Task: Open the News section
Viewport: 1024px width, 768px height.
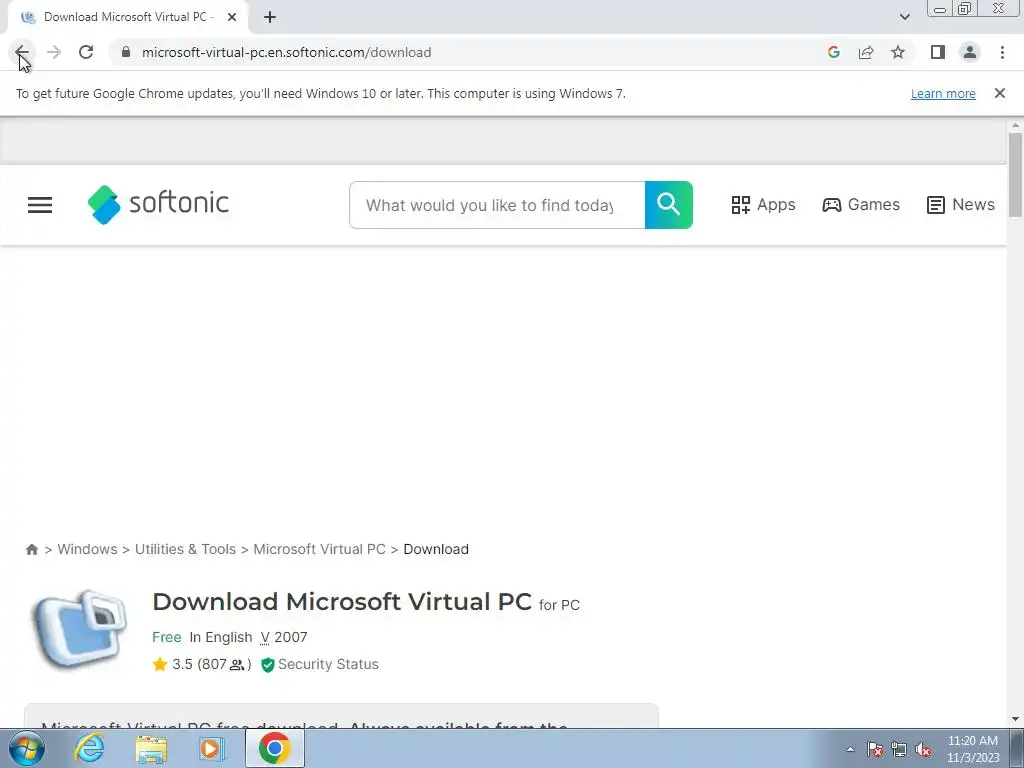Action: (x=961, y=205)
